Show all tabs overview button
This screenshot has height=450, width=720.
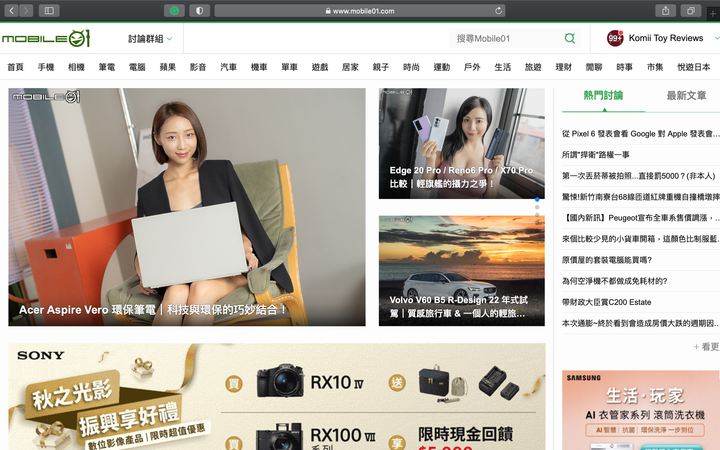coord(691,11)
